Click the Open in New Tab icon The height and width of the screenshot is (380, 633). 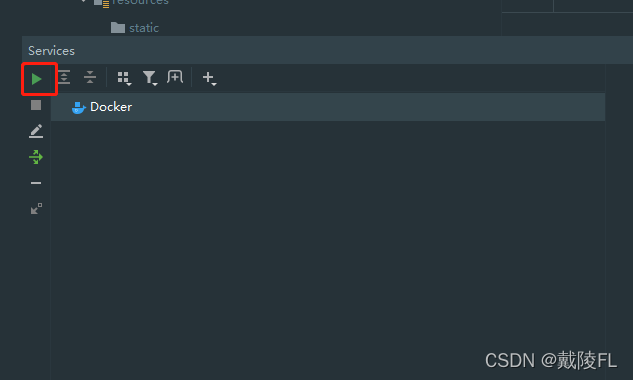pyautogui.click(x=175, y=77)
